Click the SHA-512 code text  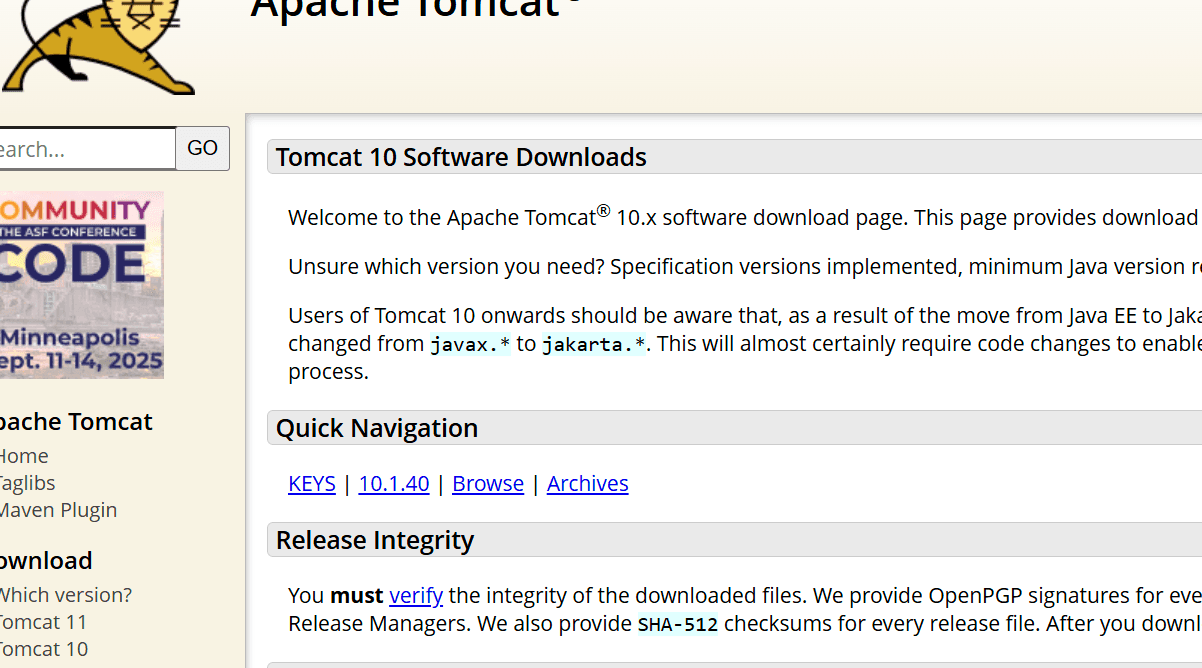point(678,625)
